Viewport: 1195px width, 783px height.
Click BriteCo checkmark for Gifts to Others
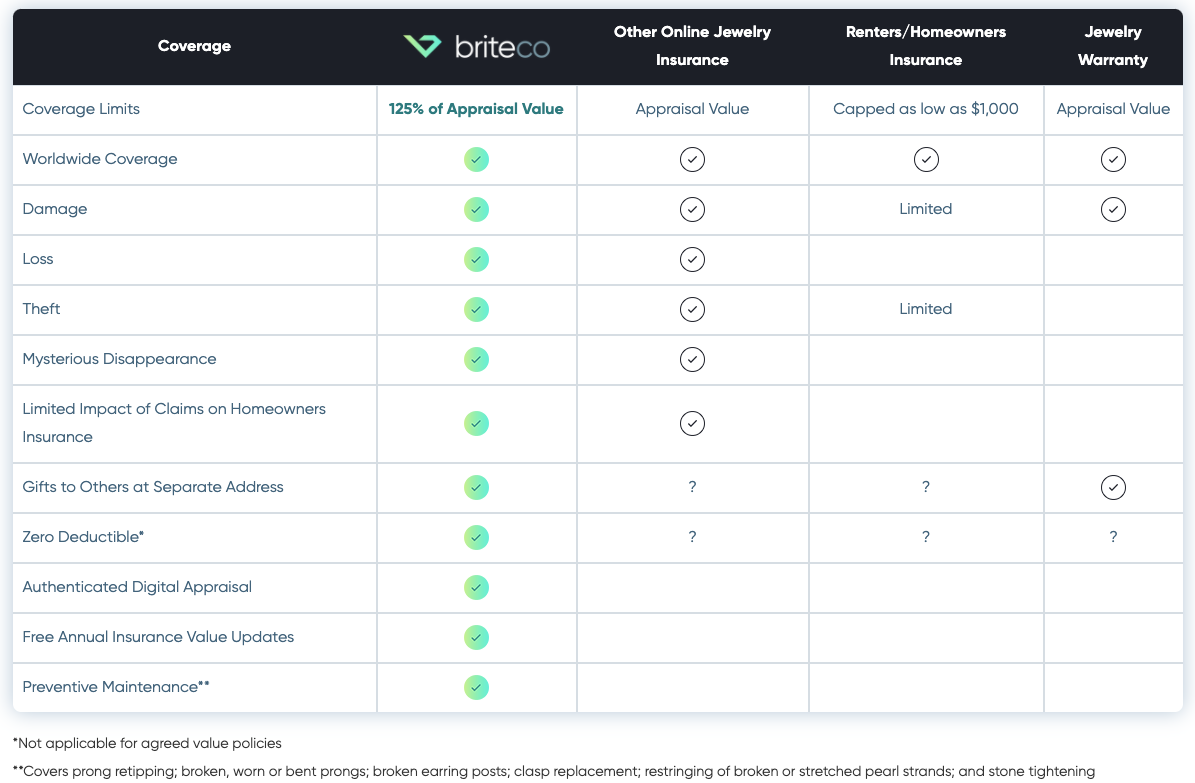pyautogui.click(x=476, y=487)
